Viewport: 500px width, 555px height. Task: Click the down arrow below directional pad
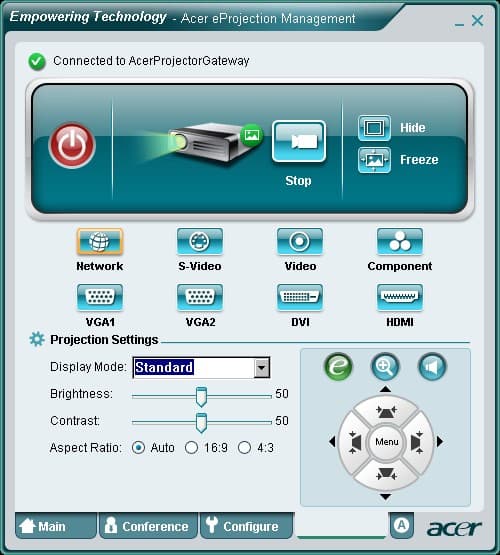click(385, 497)
